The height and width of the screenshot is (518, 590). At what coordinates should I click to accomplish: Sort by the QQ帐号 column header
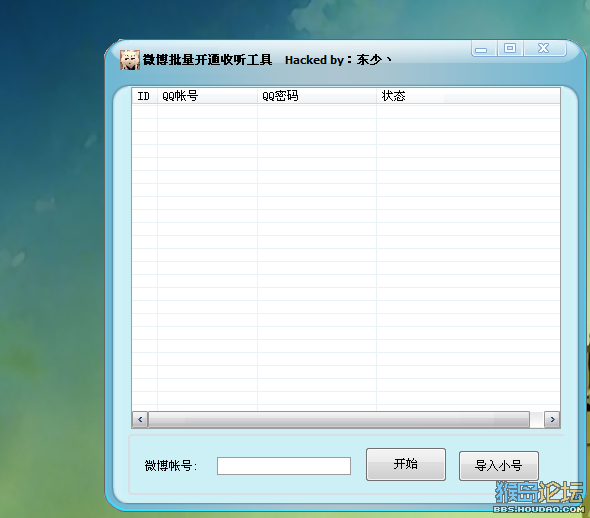[x=207, y=96]
